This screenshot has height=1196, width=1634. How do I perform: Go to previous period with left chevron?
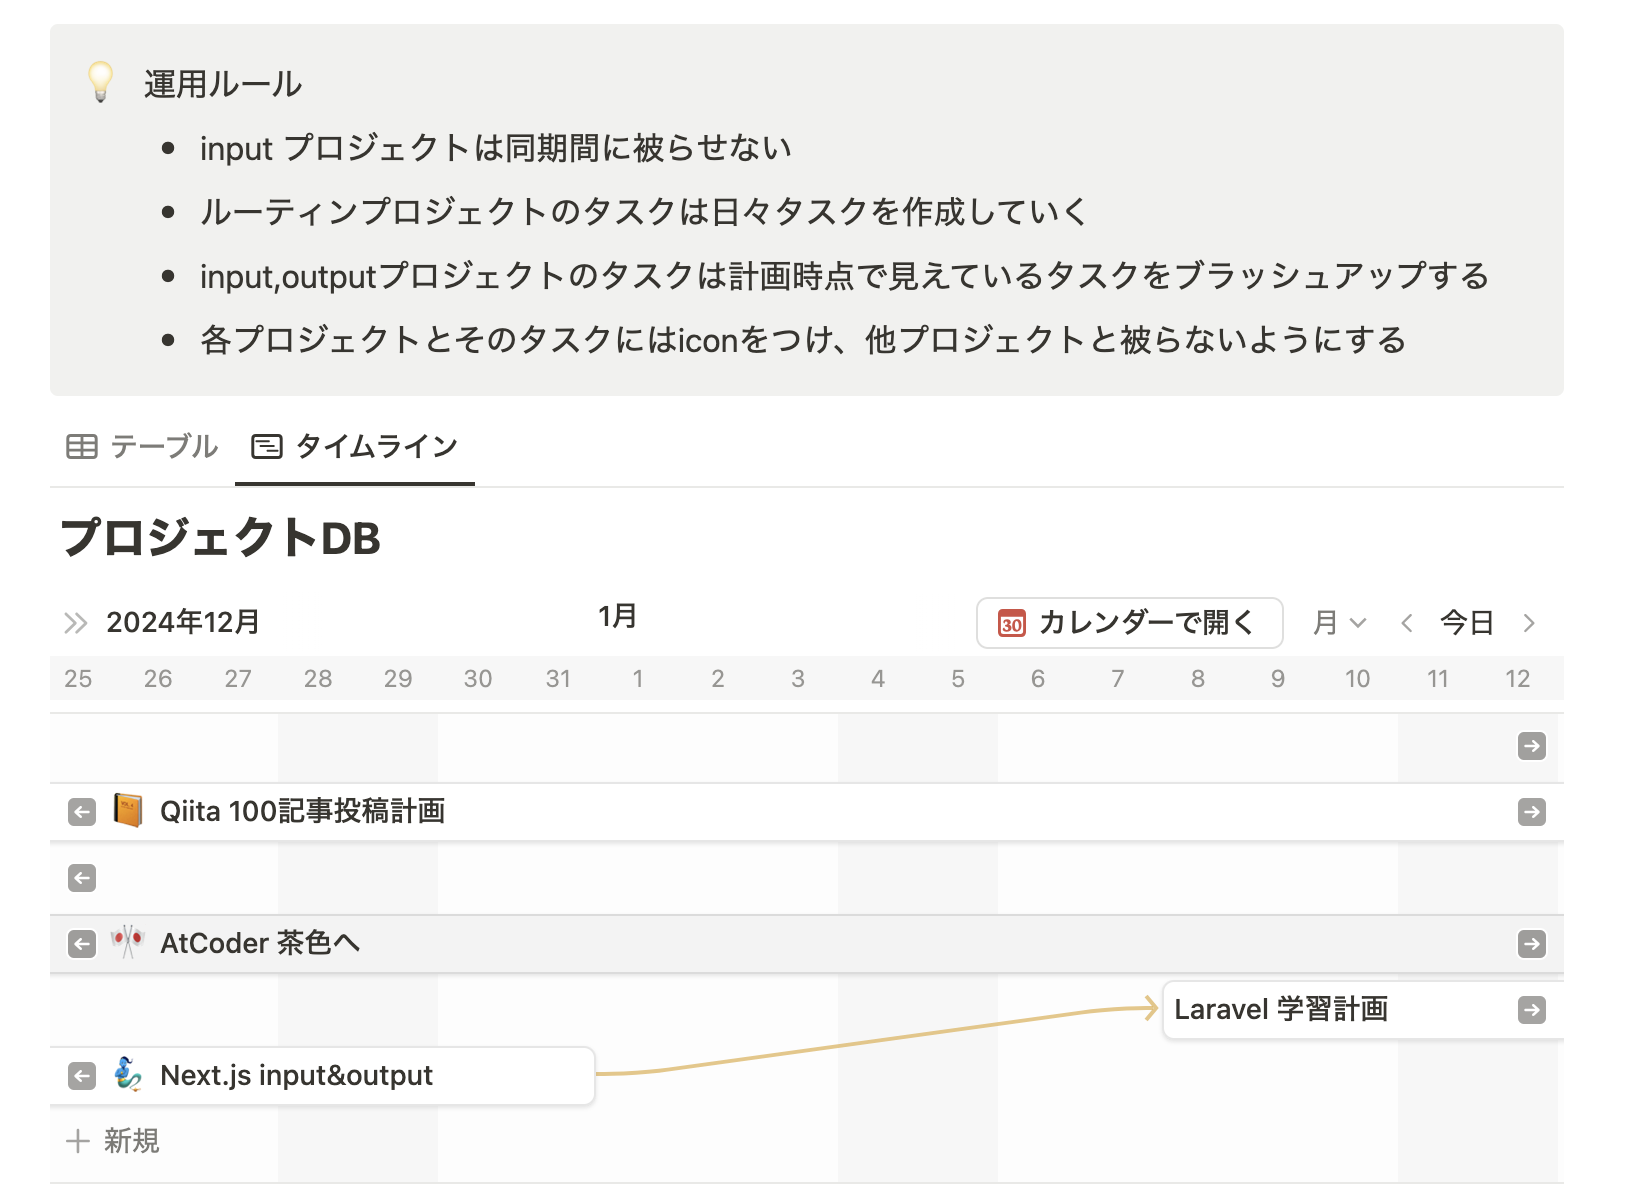pyautogui.click(x=1407, y=623)
